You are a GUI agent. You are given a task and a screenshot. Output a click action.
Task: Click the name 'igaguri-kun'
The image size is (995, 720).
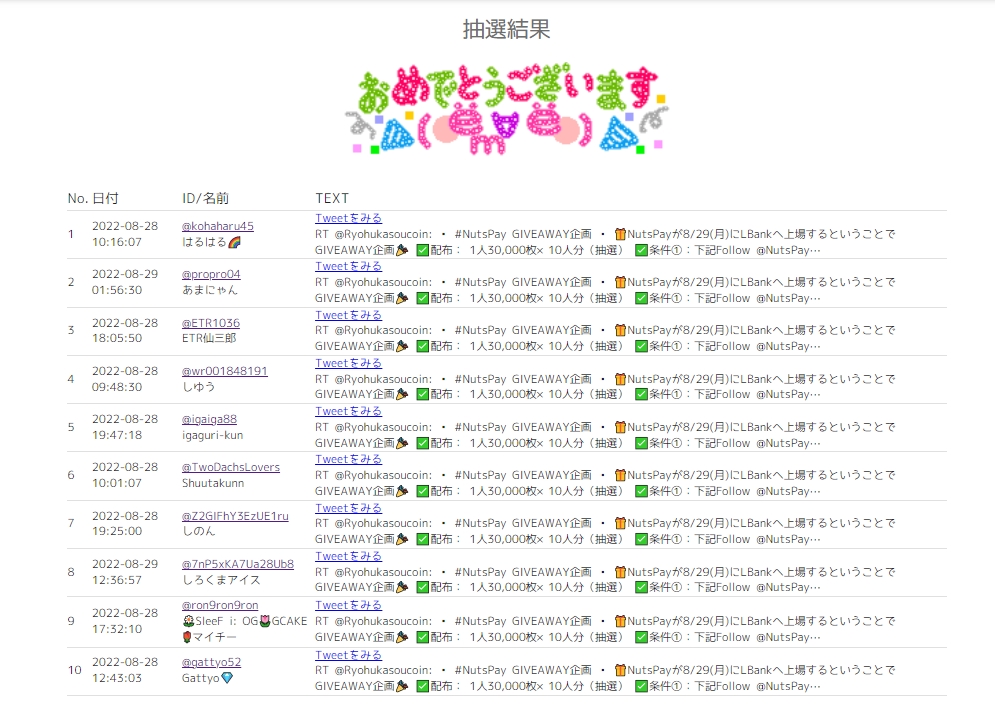coord(213,435)
